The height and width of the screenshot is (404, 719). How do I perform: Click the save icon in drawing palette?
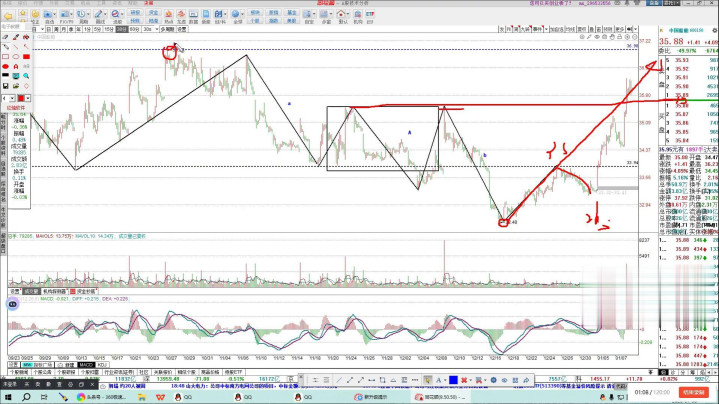pyautogui.click(x=5, y=86)
